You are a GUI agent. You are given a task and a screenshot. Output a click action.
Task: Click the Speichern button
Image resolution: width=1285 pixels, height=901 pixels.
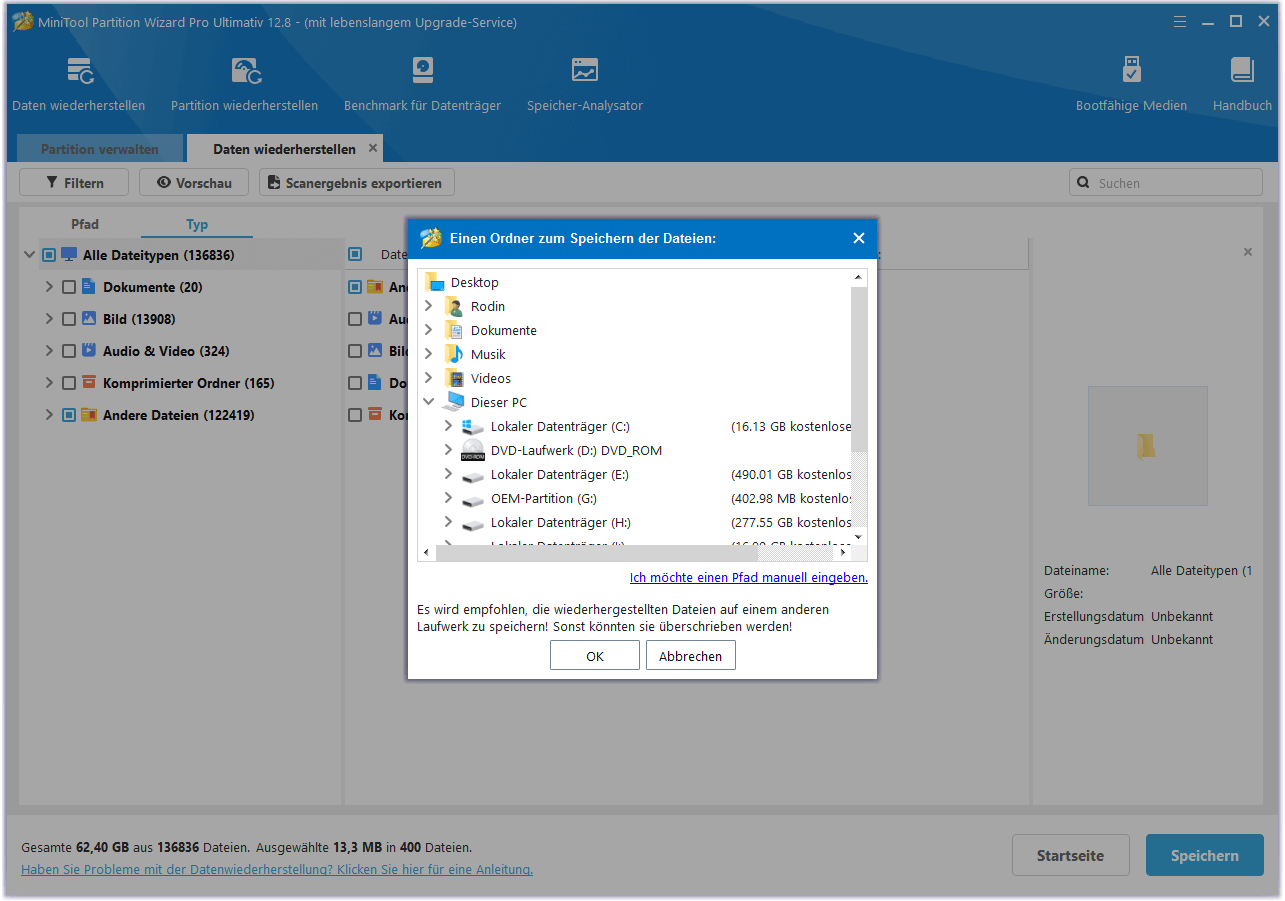pyautogui.click(x=1205, y=856)
